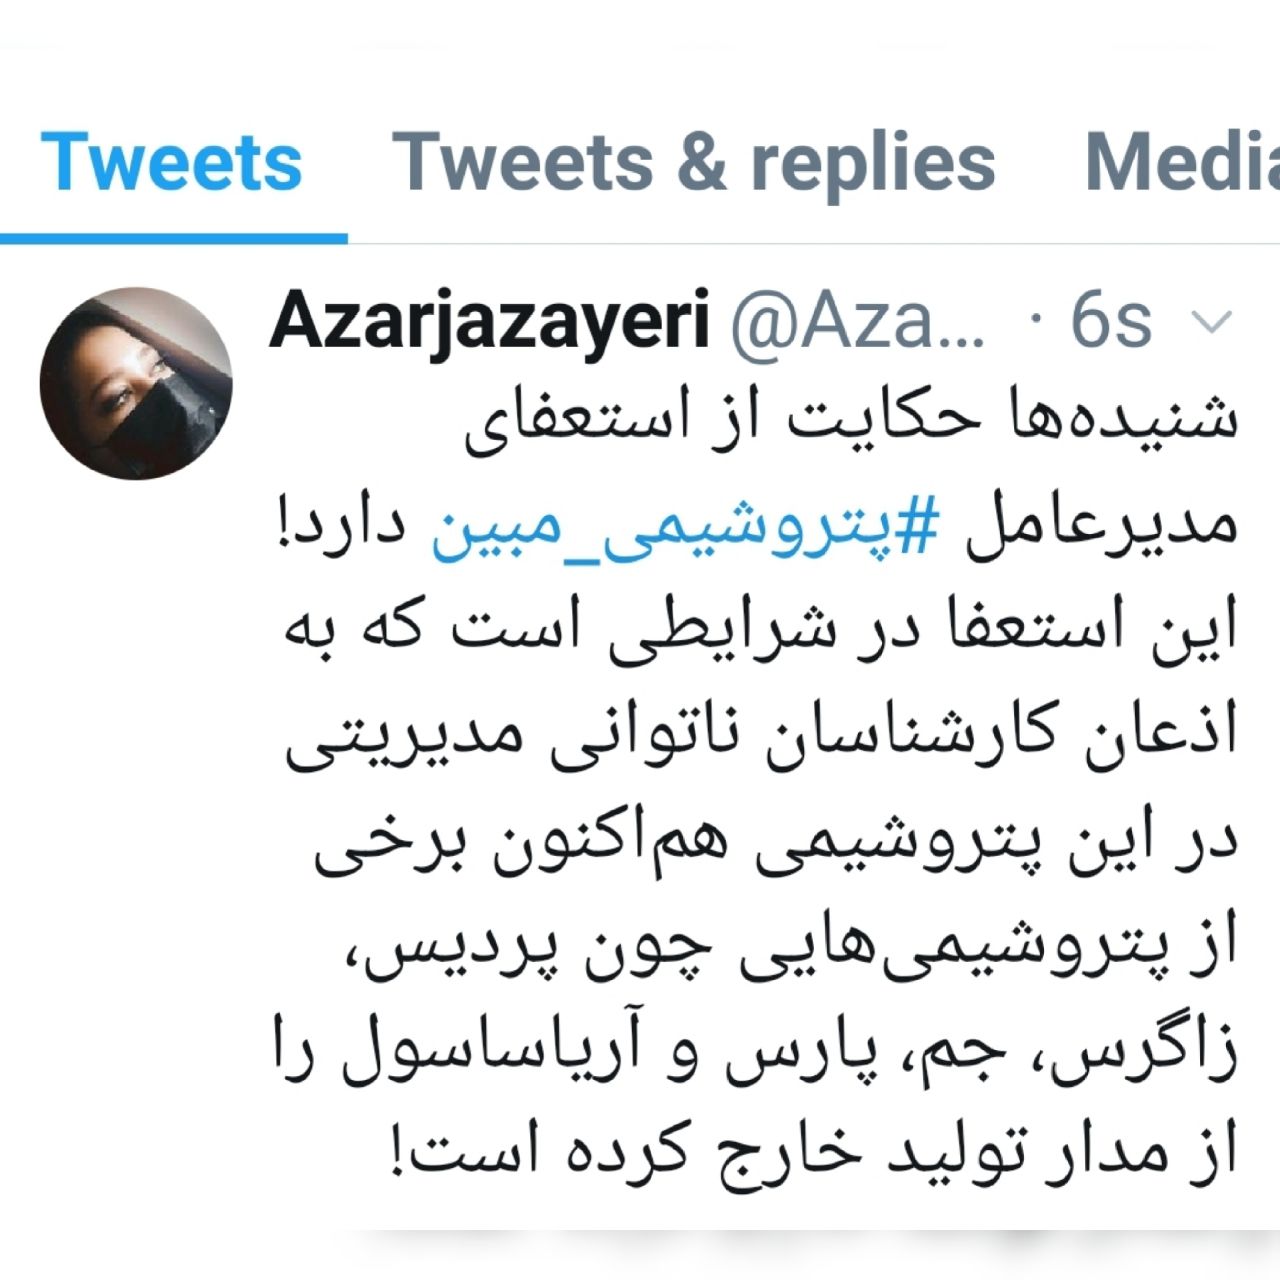Viewport: 1280px width, 1280px height.
Task: Open Azarjazayeri's masked profile picture
Action: point(136,384)
